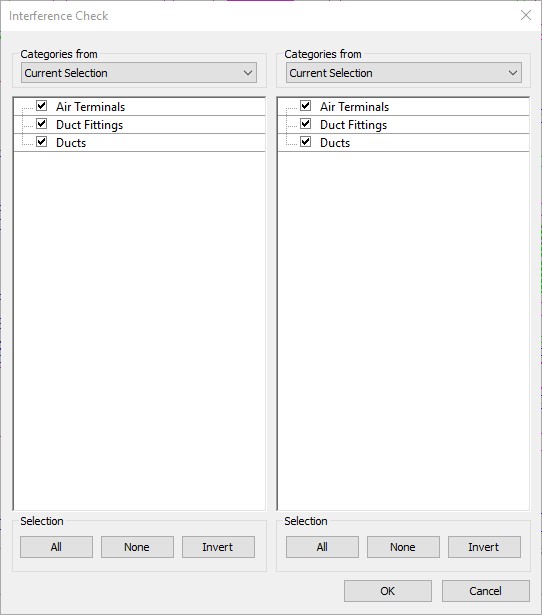Uncheck Air Terminals in left list
542x615 pixels.
click(42, 106)
